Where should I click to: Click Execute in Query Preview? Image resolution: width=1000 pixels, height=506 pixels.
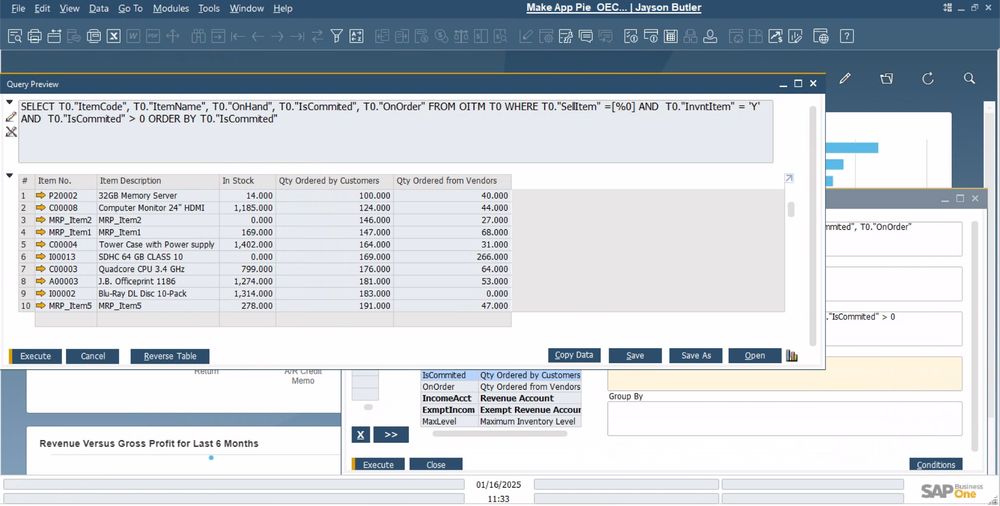coord(36,356)
